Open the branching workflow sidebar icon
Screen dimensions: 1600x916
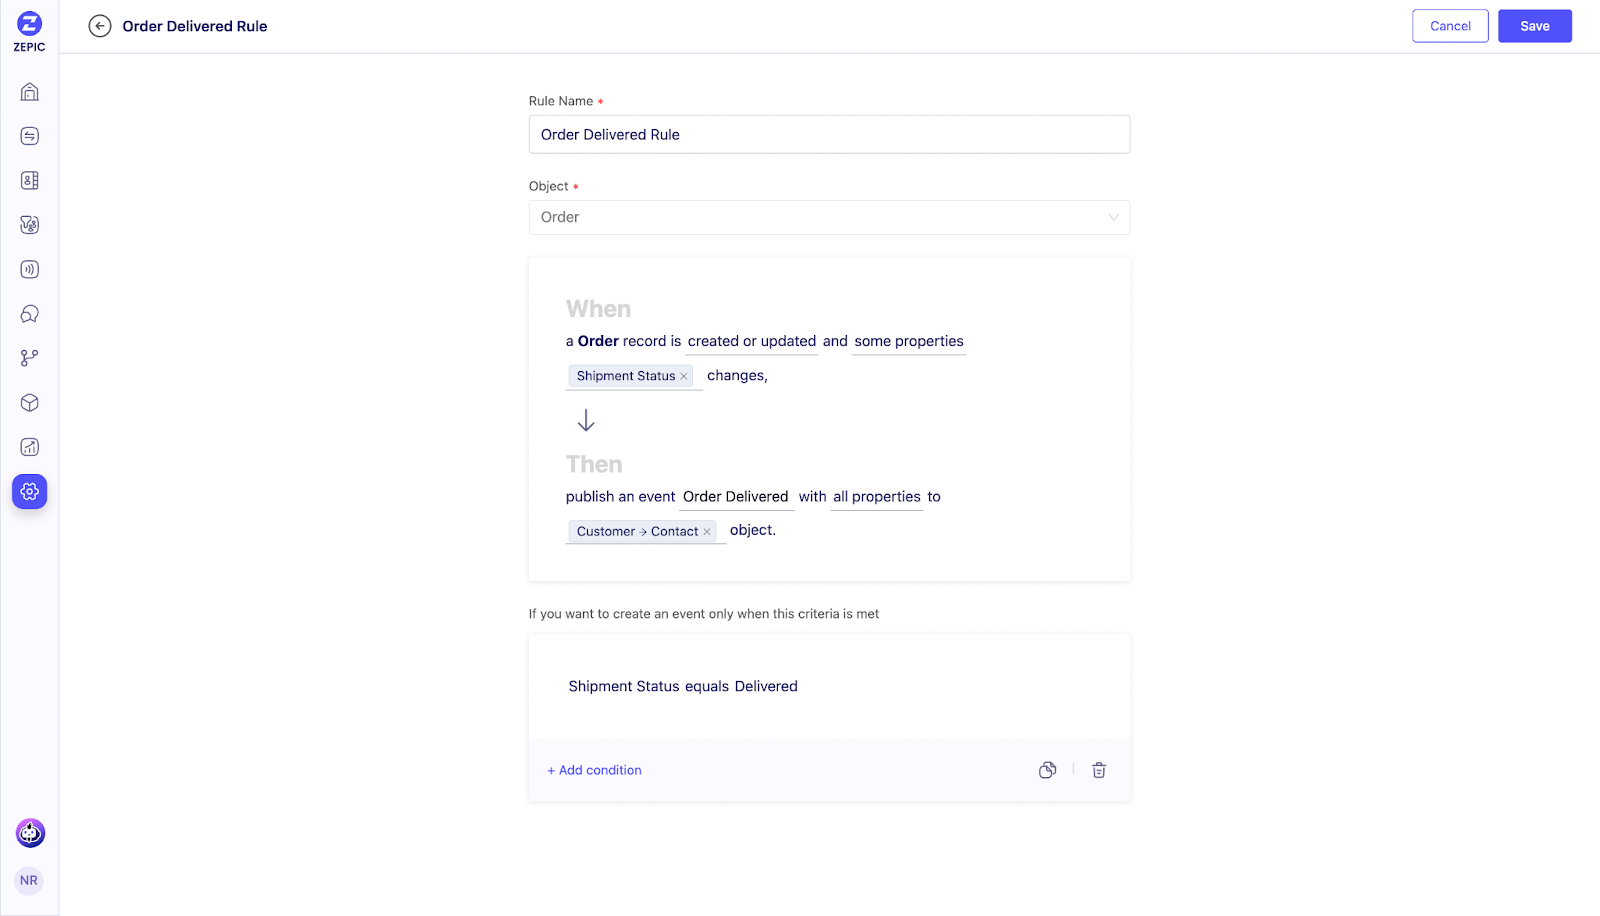pos(30,358)
